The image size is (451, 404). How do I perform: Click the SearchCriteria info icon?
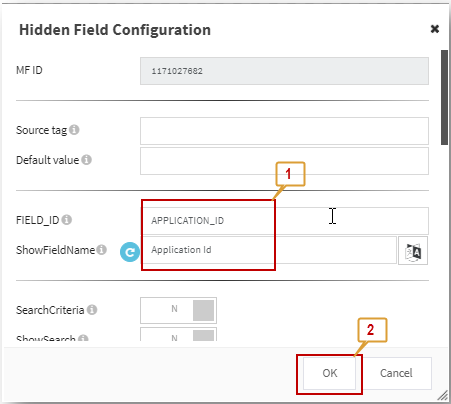92,310
